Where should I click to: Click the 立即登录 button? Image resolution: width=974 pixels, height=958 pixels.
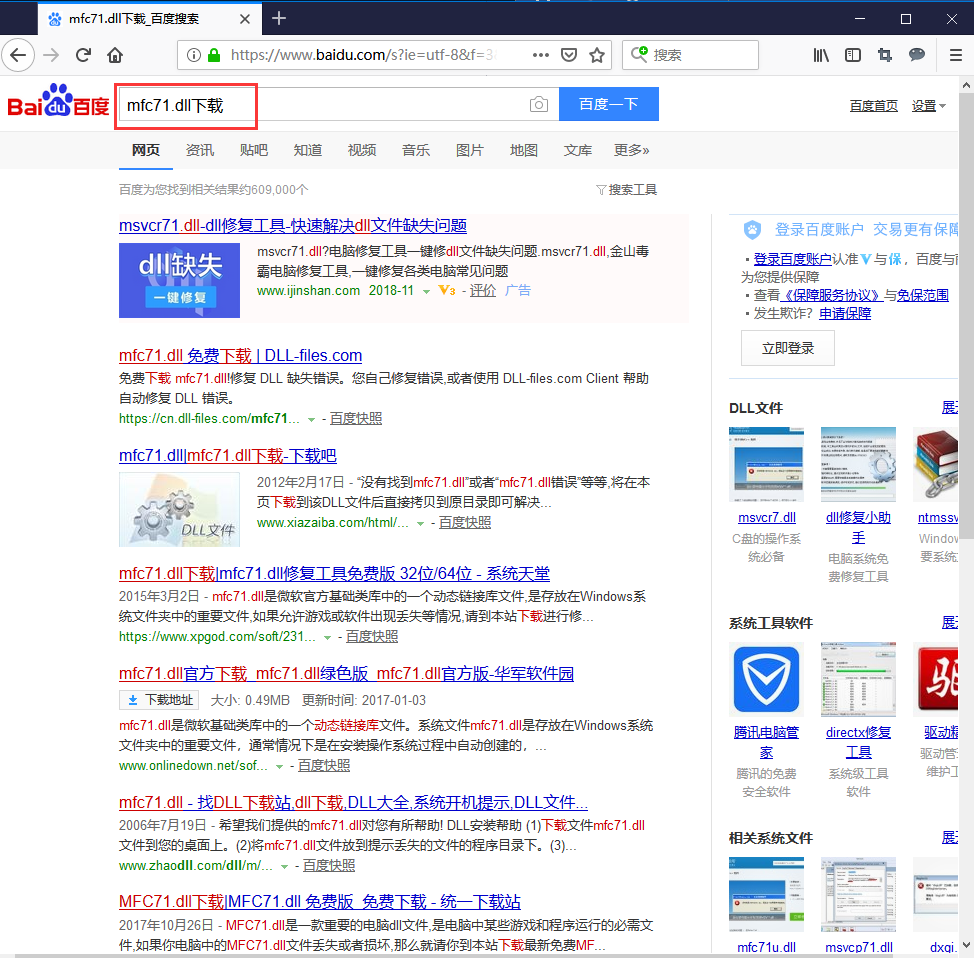pyautogui.click(x=788, y=349)
